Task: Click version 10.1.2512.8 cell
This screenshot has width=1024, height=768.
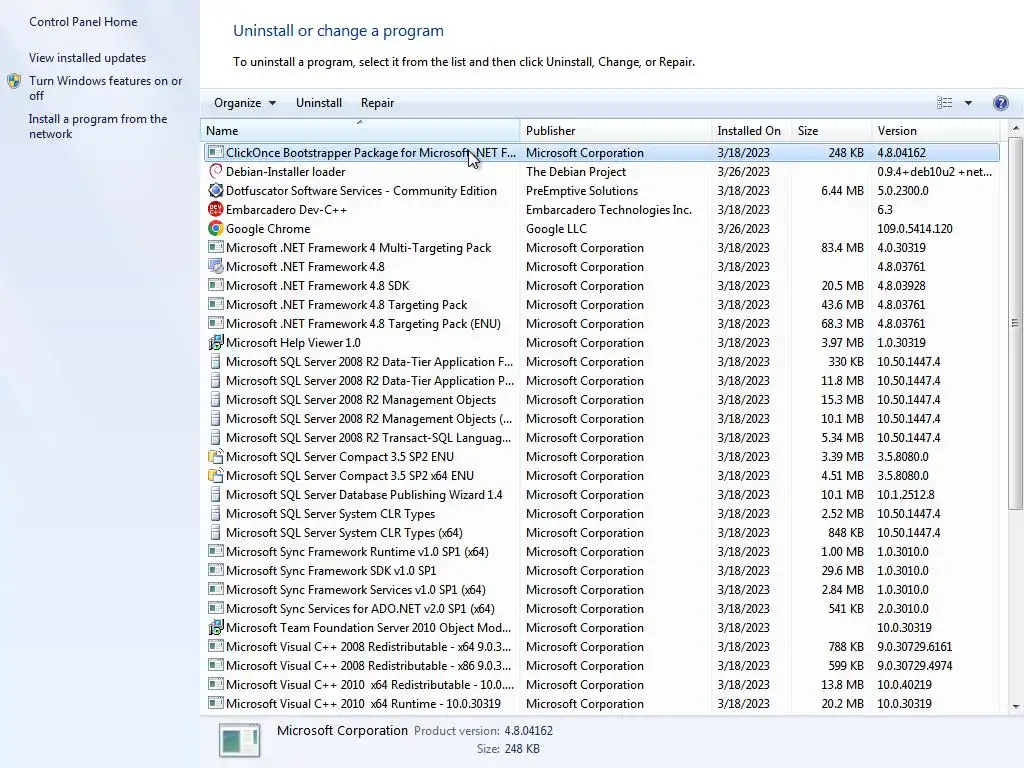Action: point(906,494)
